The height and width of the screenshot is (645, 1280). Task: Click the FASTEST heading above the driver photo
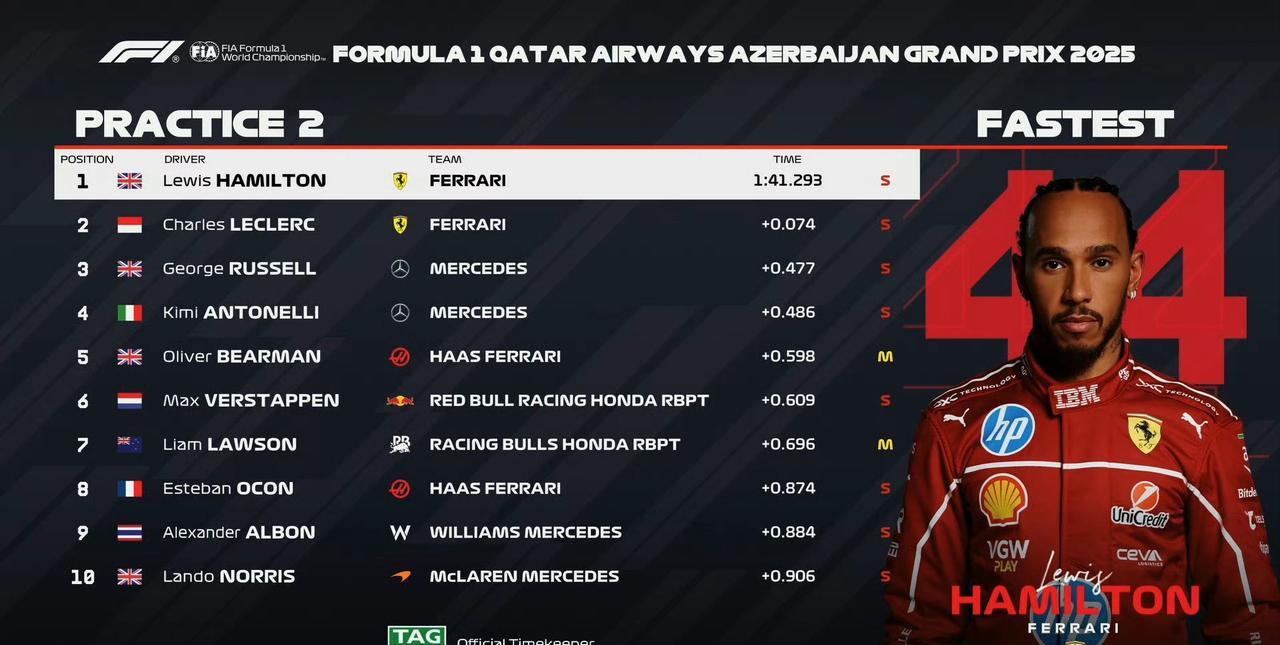pos(1074,124)
